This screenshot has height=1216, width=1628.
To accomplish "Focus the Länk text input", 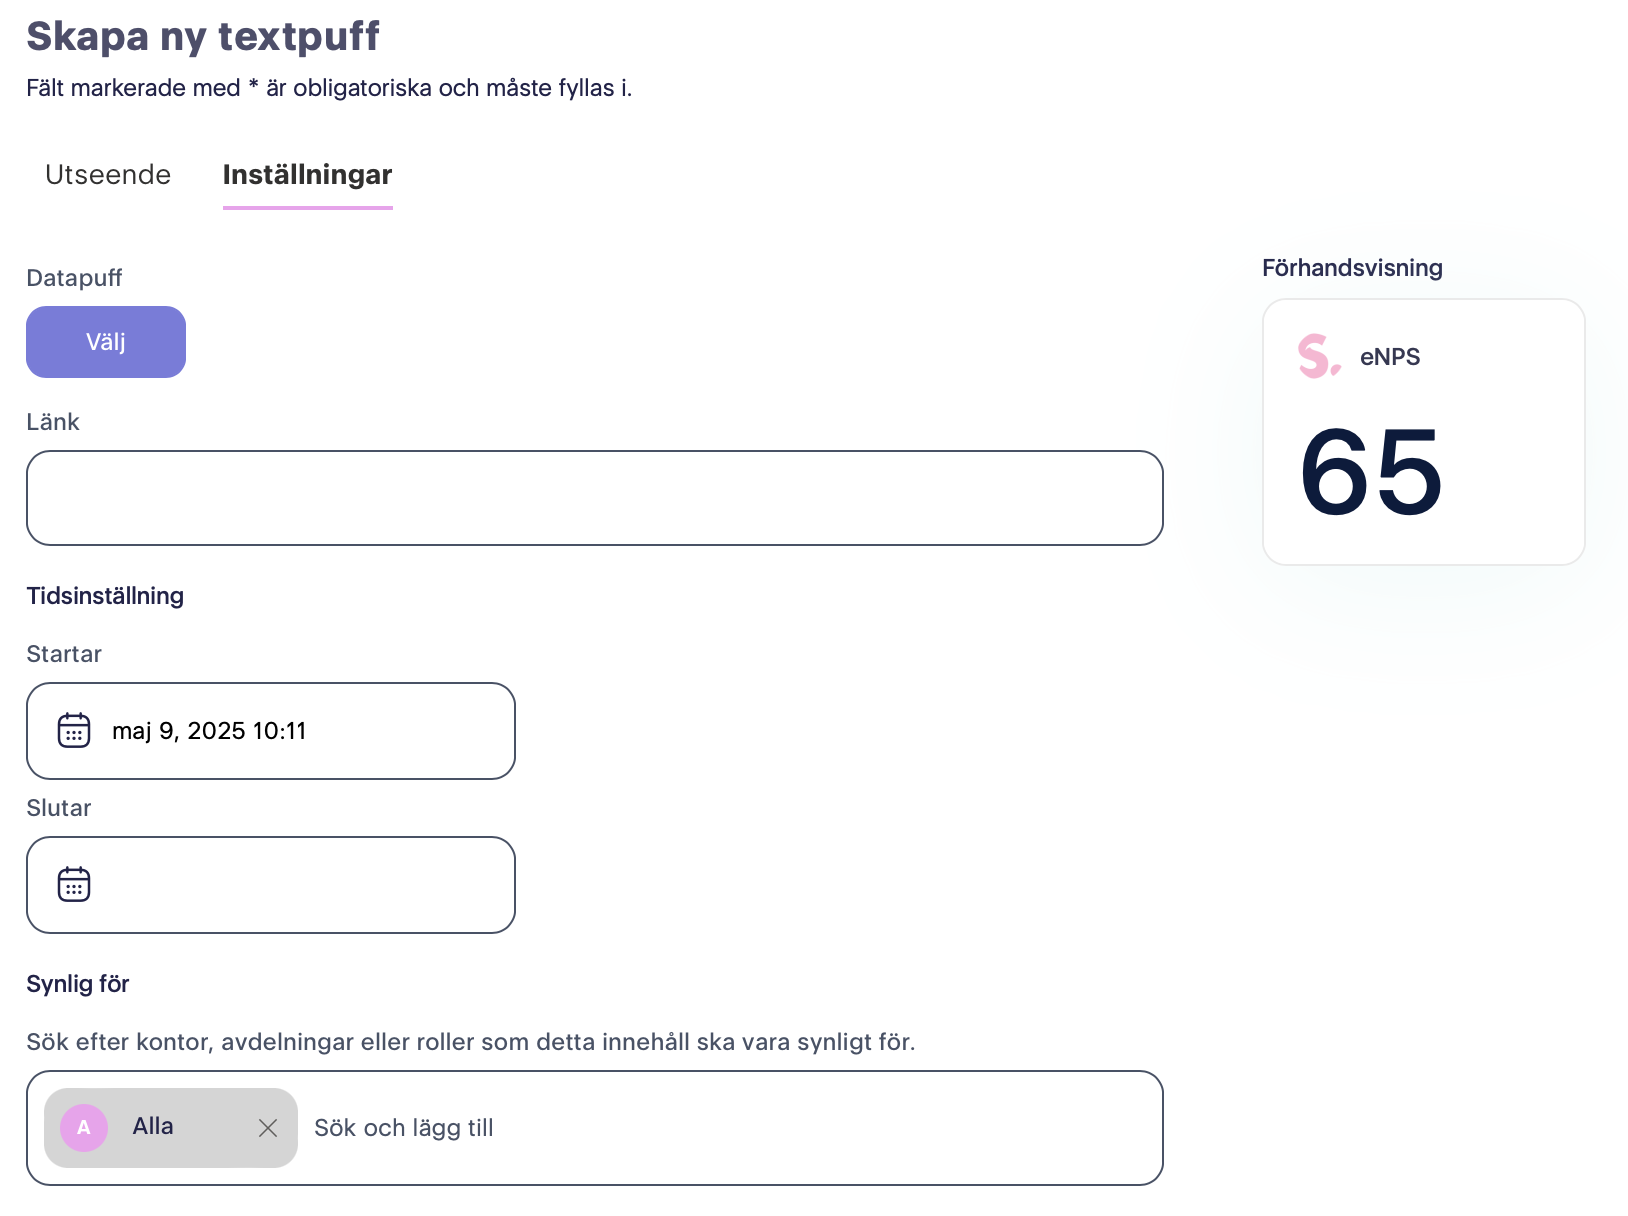I will [595, 498].
